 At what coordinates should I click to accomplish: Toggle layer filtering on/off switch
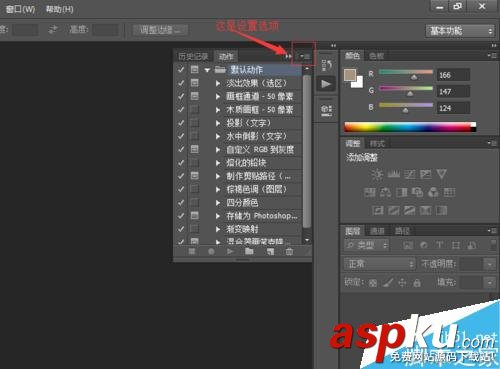tap(493, 245)
